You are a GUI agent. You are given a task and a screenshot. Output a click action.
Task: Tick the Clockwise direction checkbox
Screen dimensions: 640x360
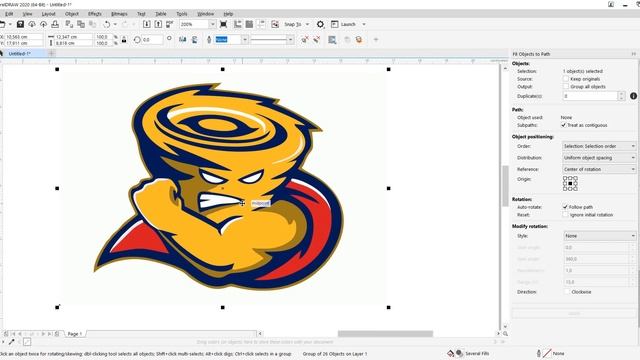pos(567,292)
